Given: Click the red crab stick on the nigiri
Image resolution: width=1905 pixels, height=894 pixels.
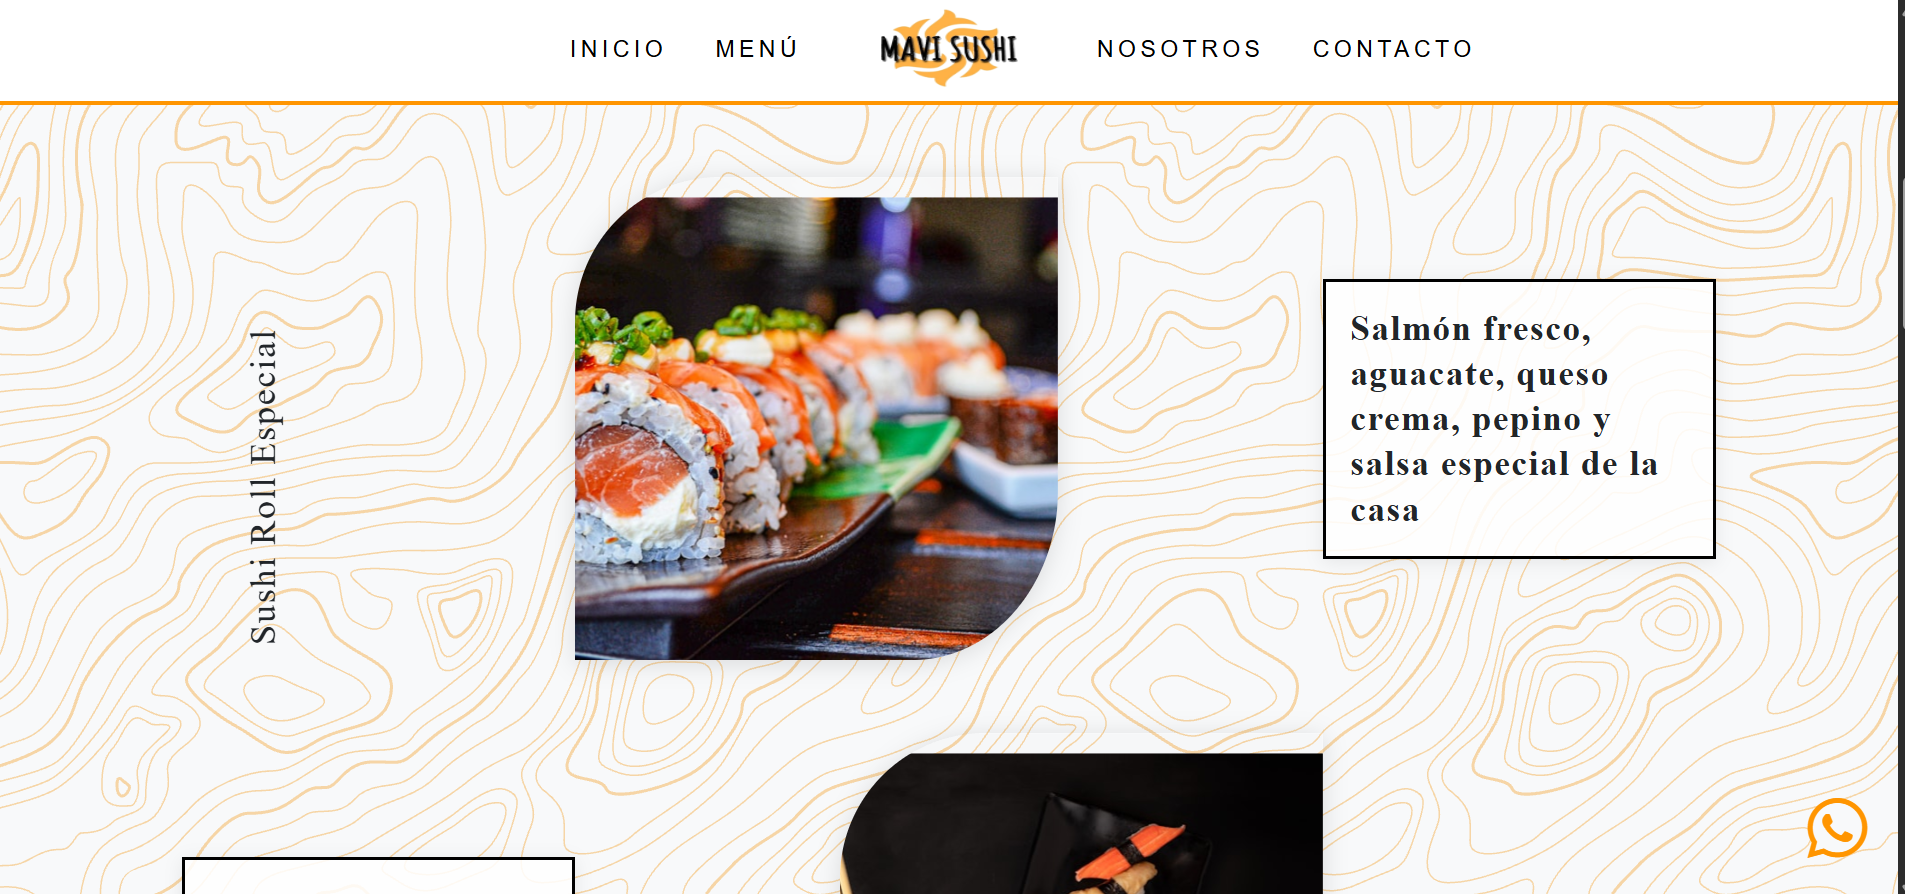Looking at the screenshot, I should click(x=1130, y=852).
